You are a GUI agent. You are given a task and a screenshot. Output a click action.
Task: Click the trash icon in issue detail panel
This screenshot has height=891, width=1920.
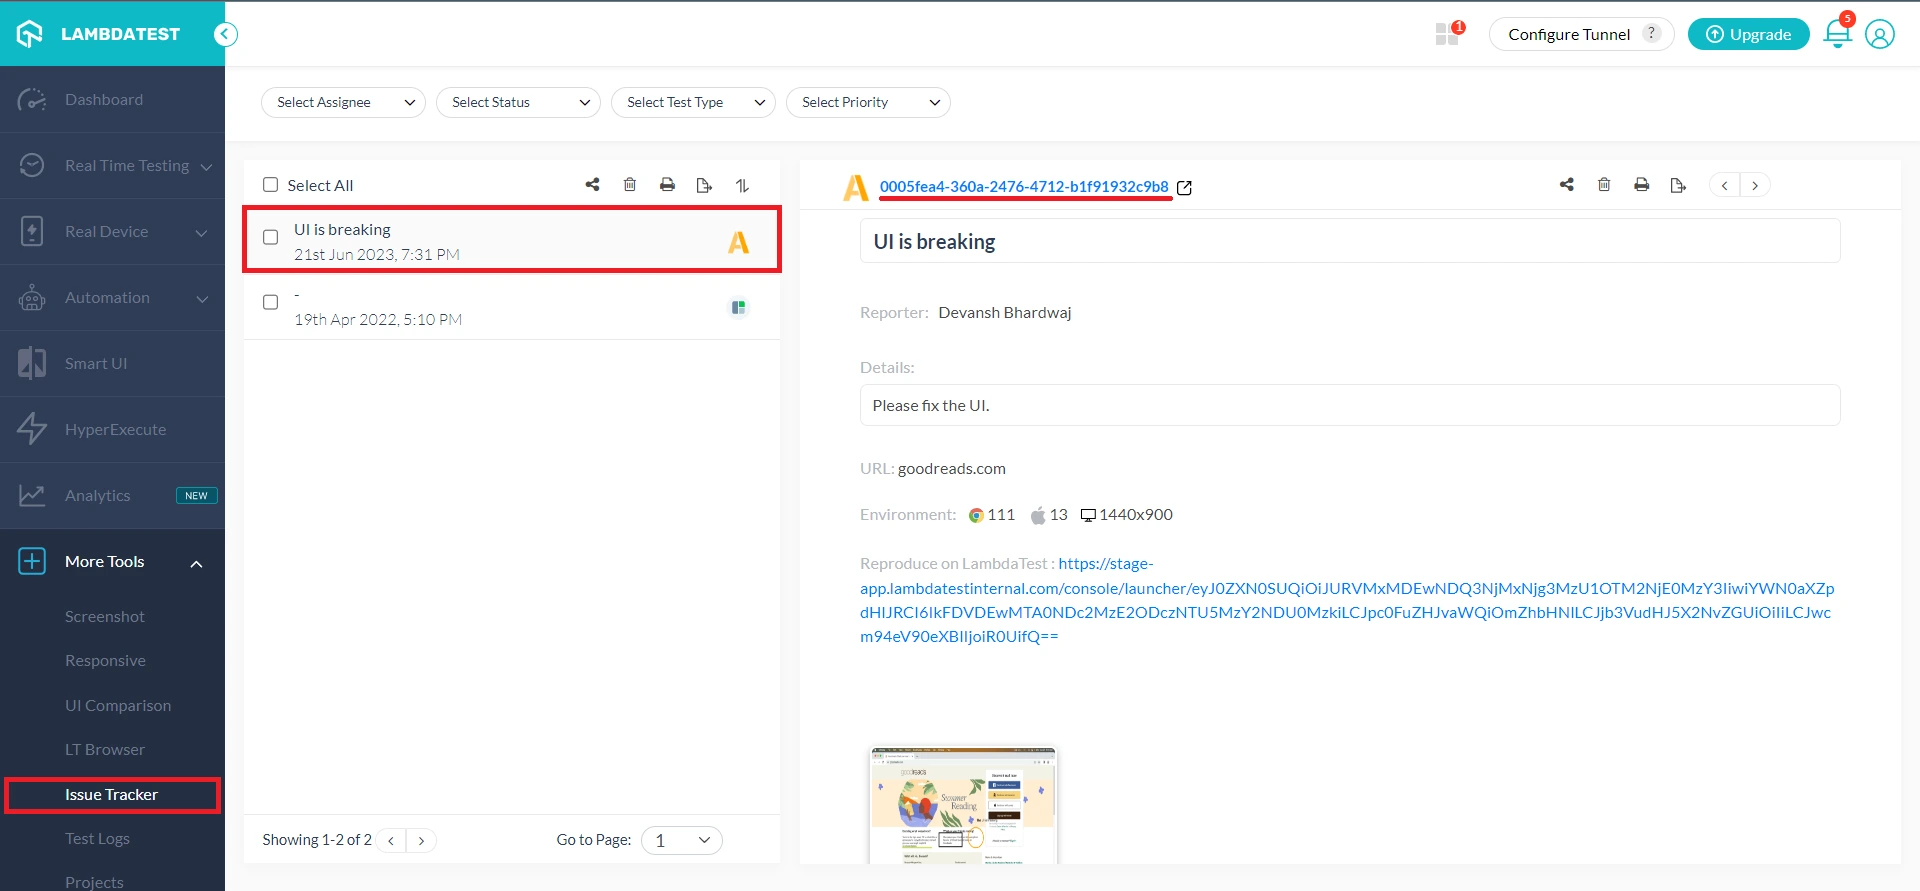(x=1604, y=185)
